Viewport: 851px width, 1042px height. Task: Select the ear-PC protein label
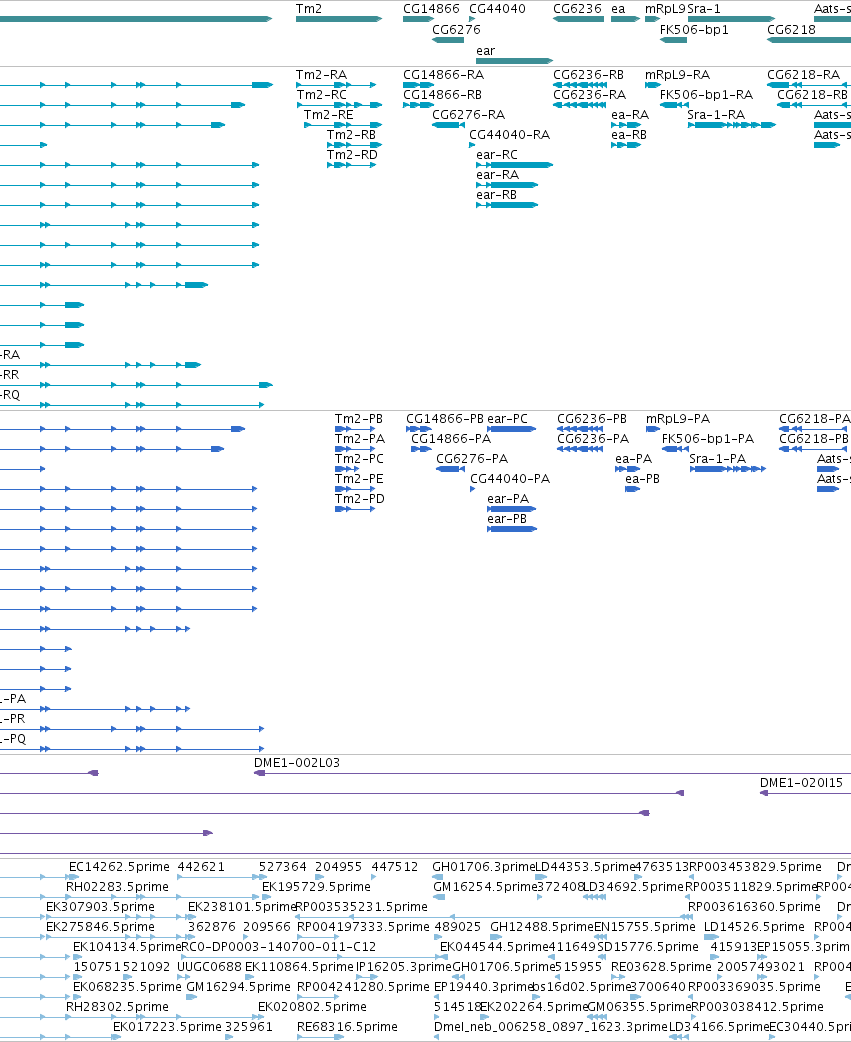pos(508,419)
